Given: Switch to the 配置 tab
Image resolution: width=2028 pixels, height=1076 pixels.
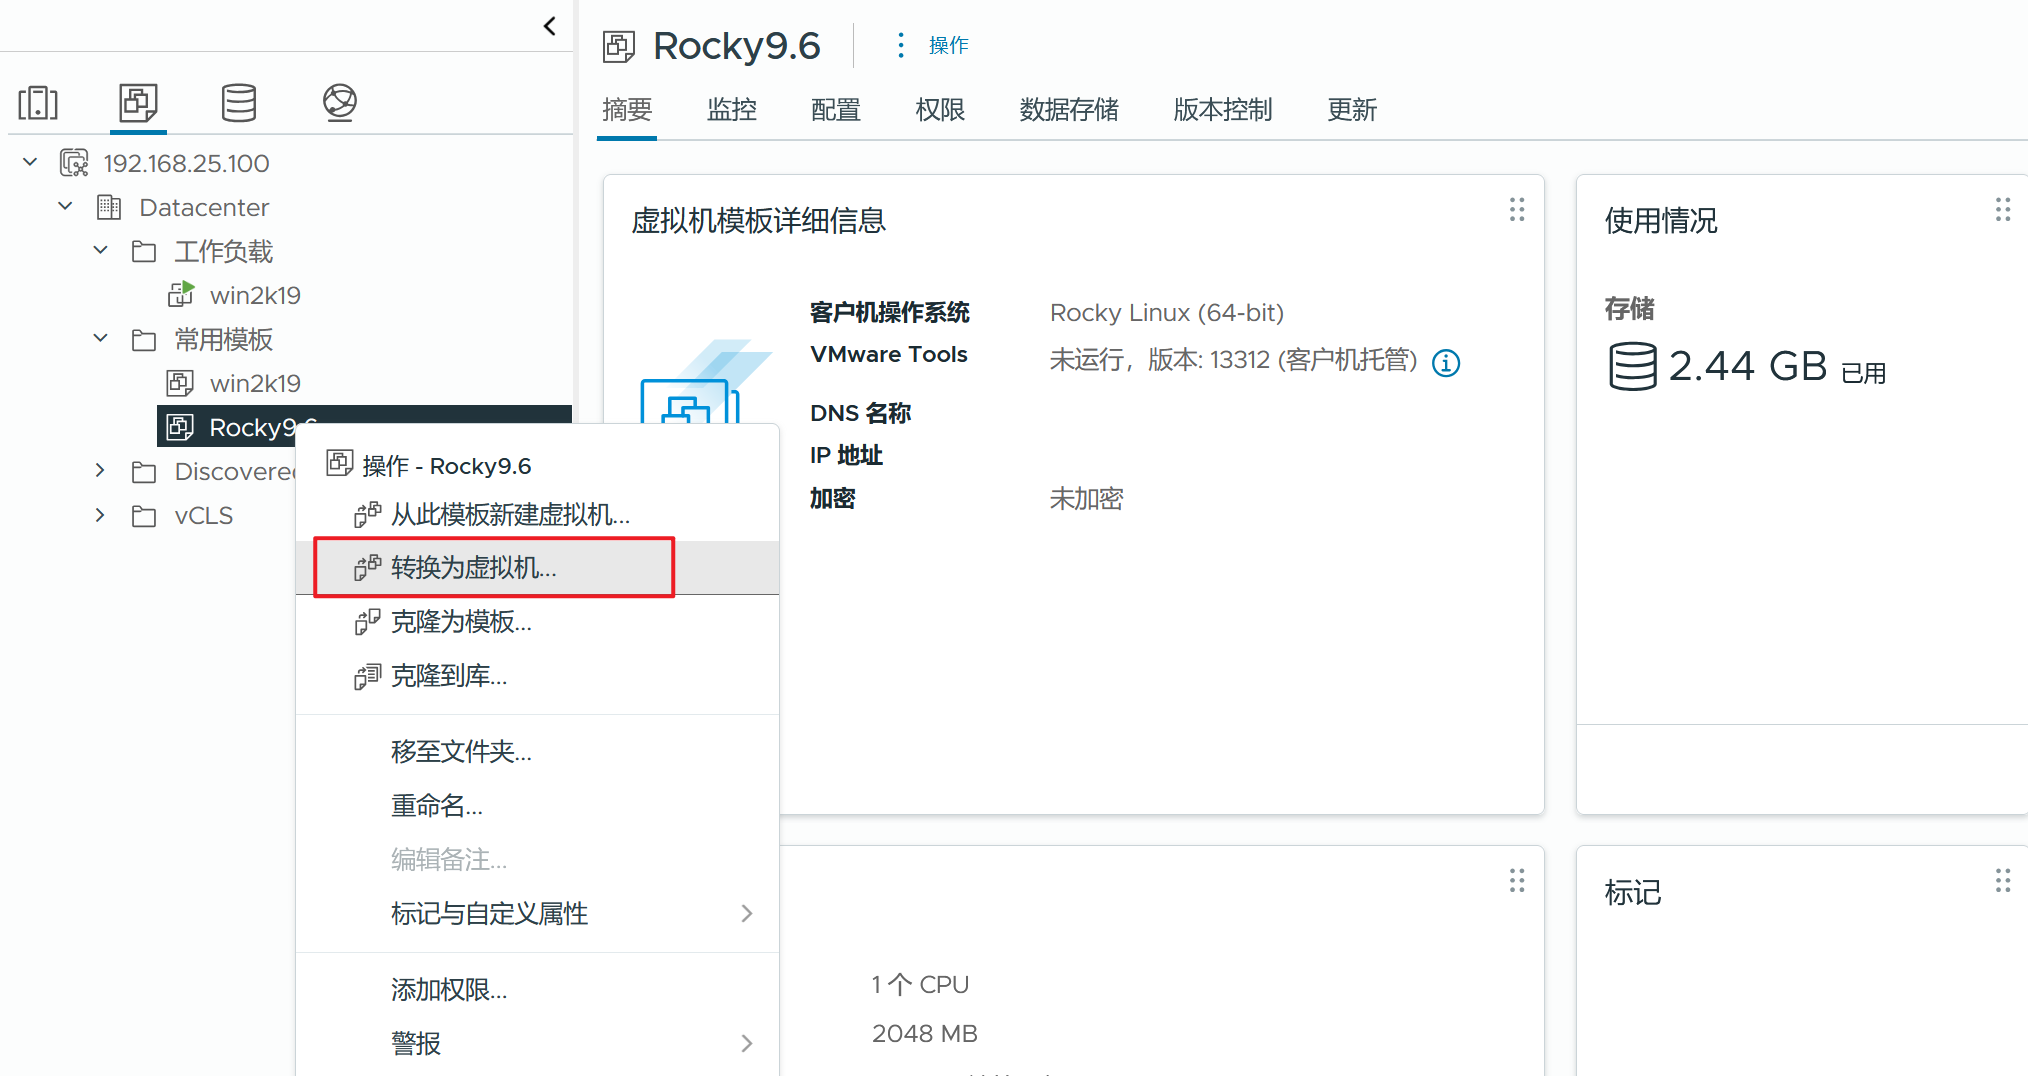Looking at the screenshot, I should [836, 109].
